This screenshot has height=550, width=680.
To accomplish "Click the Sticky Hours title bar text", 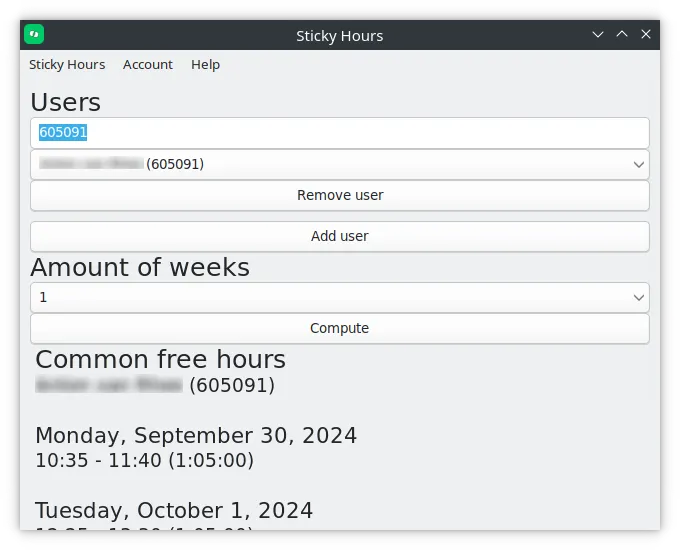I will pyautogui.click(x=340, y=36).
